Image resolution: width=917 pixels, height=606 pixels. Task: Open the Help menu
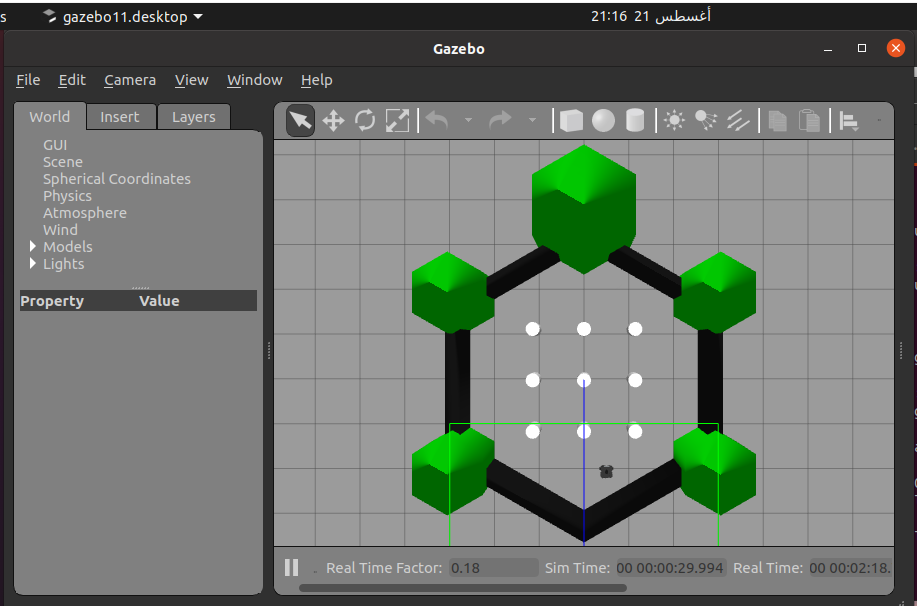(316, 80)
